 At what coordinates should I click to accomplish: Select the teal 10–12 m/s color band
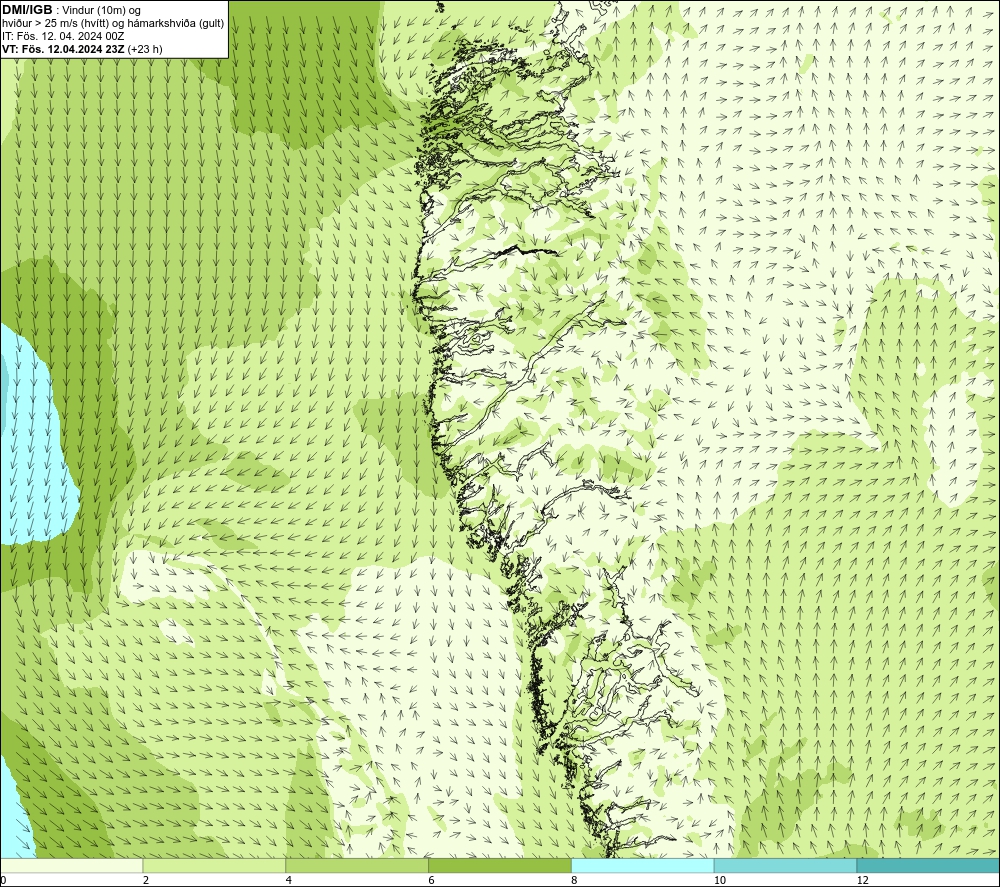click(x=786, y=865)
